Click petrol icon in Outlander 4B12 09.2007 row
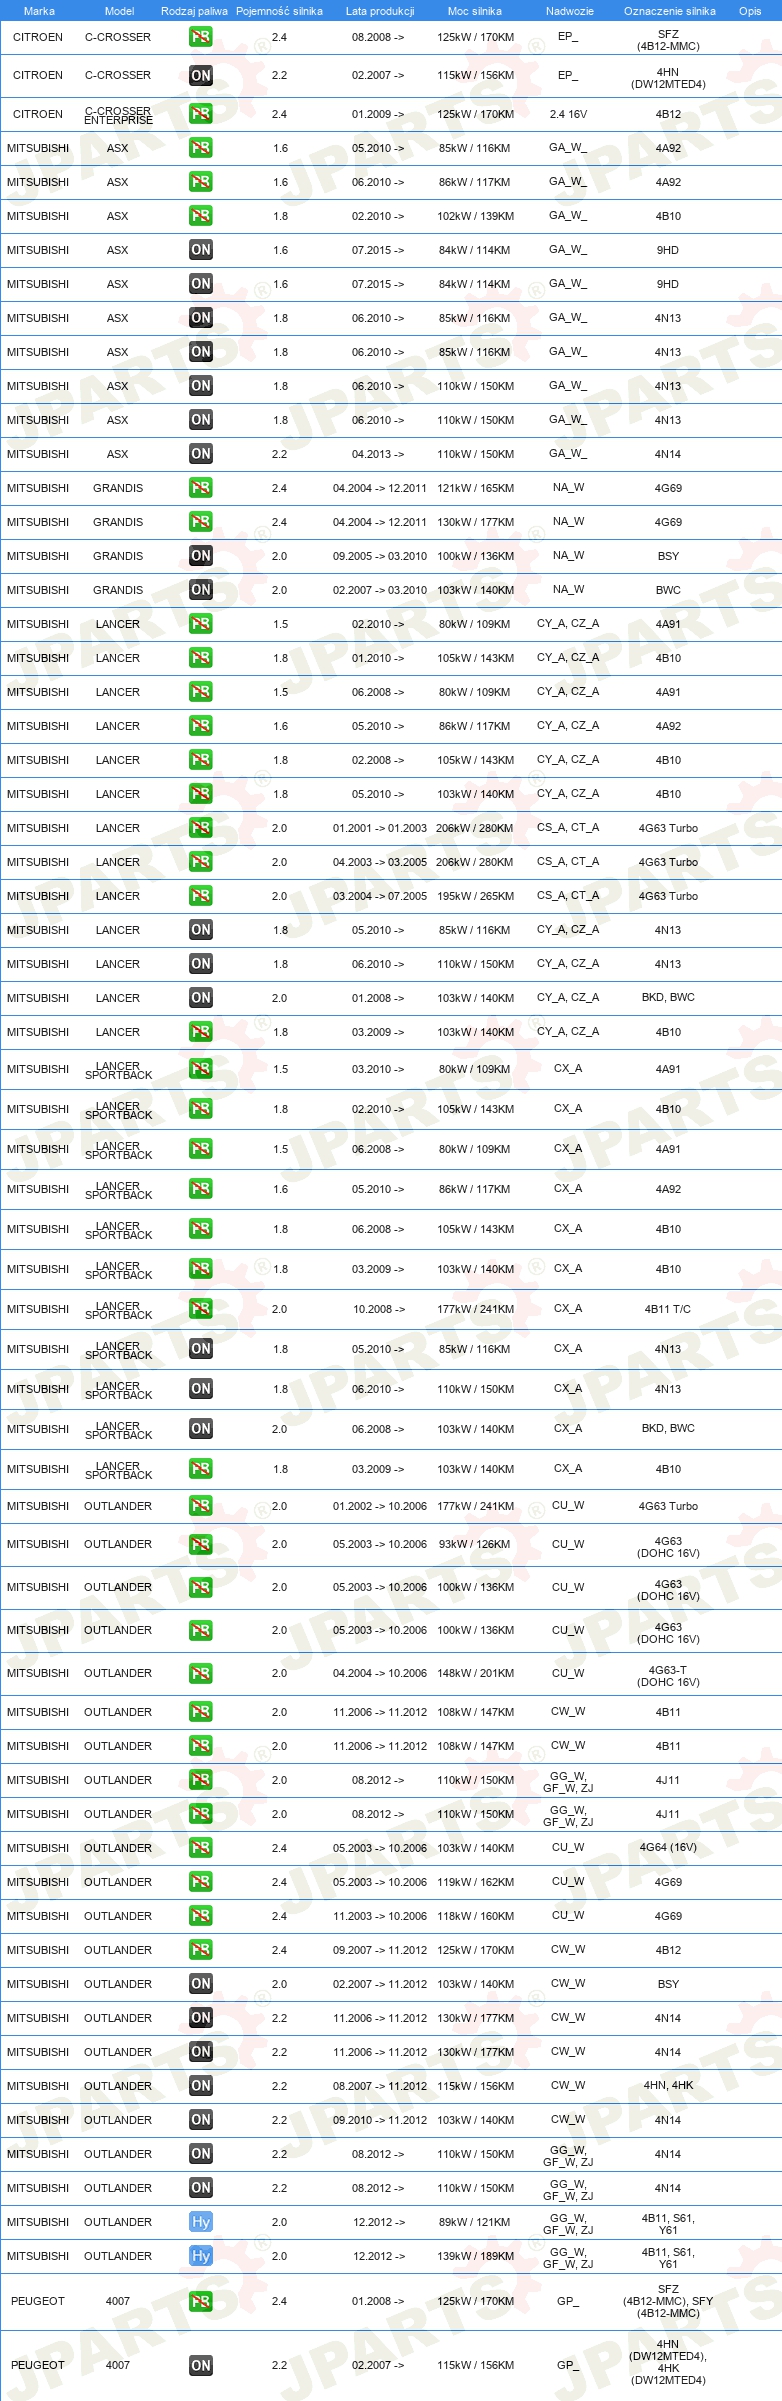Viewport: 782px width, 2401px height. 200,1950
